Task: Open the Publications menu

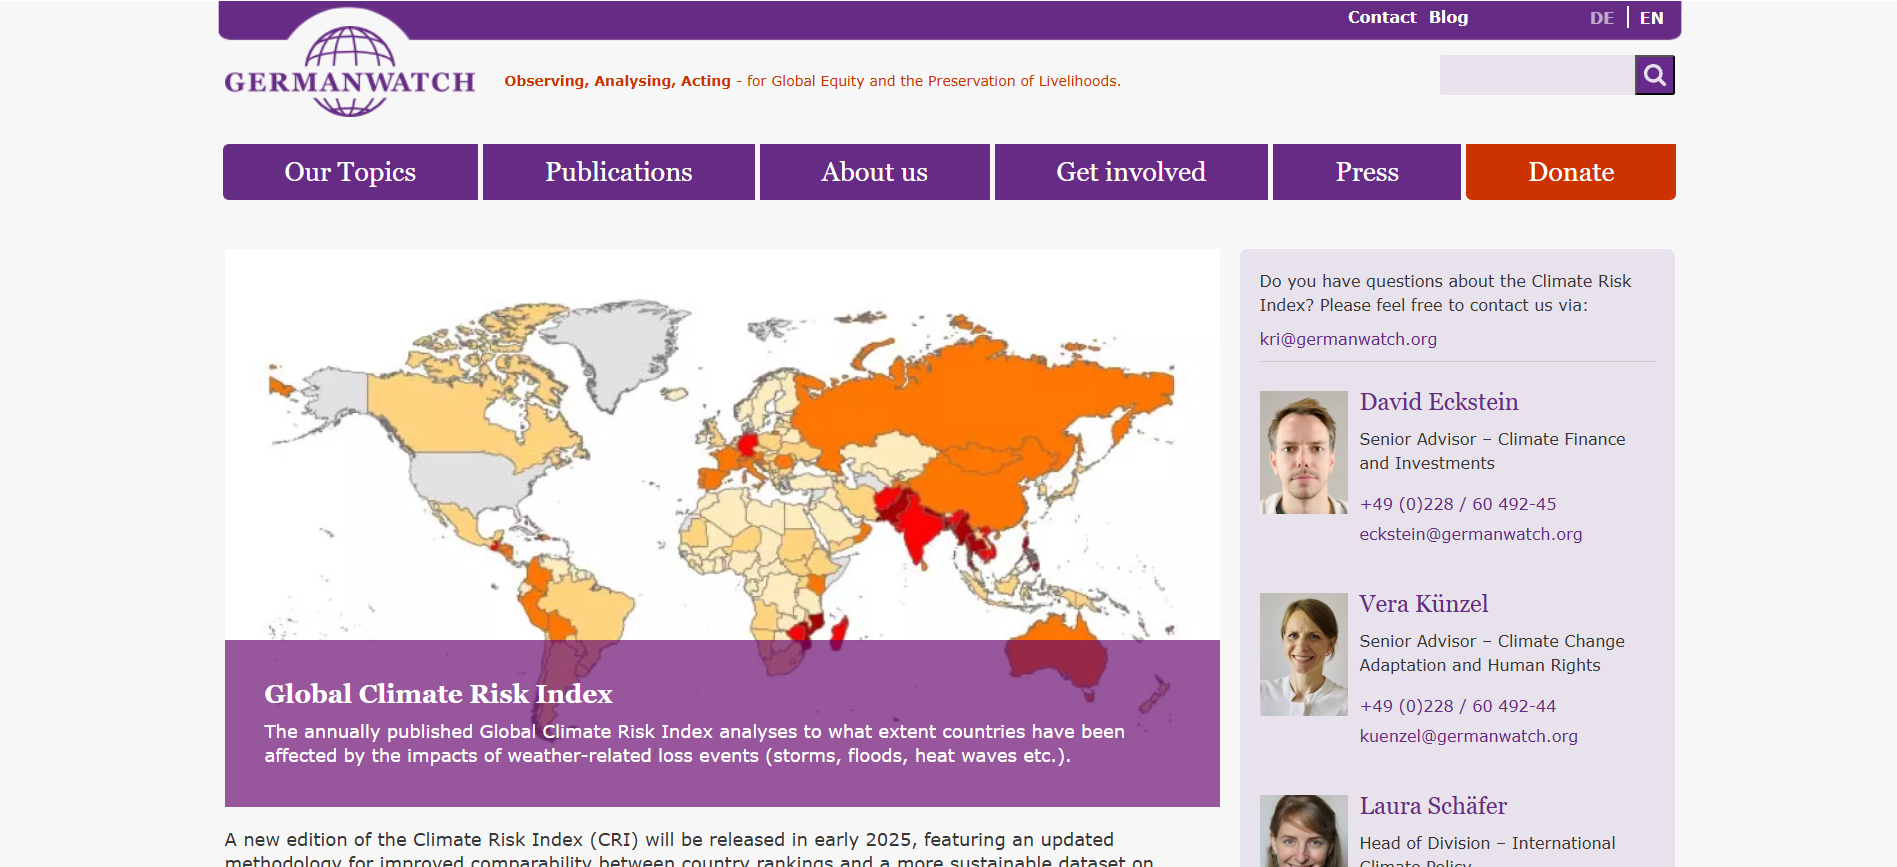Action: [x=618, y=172]
